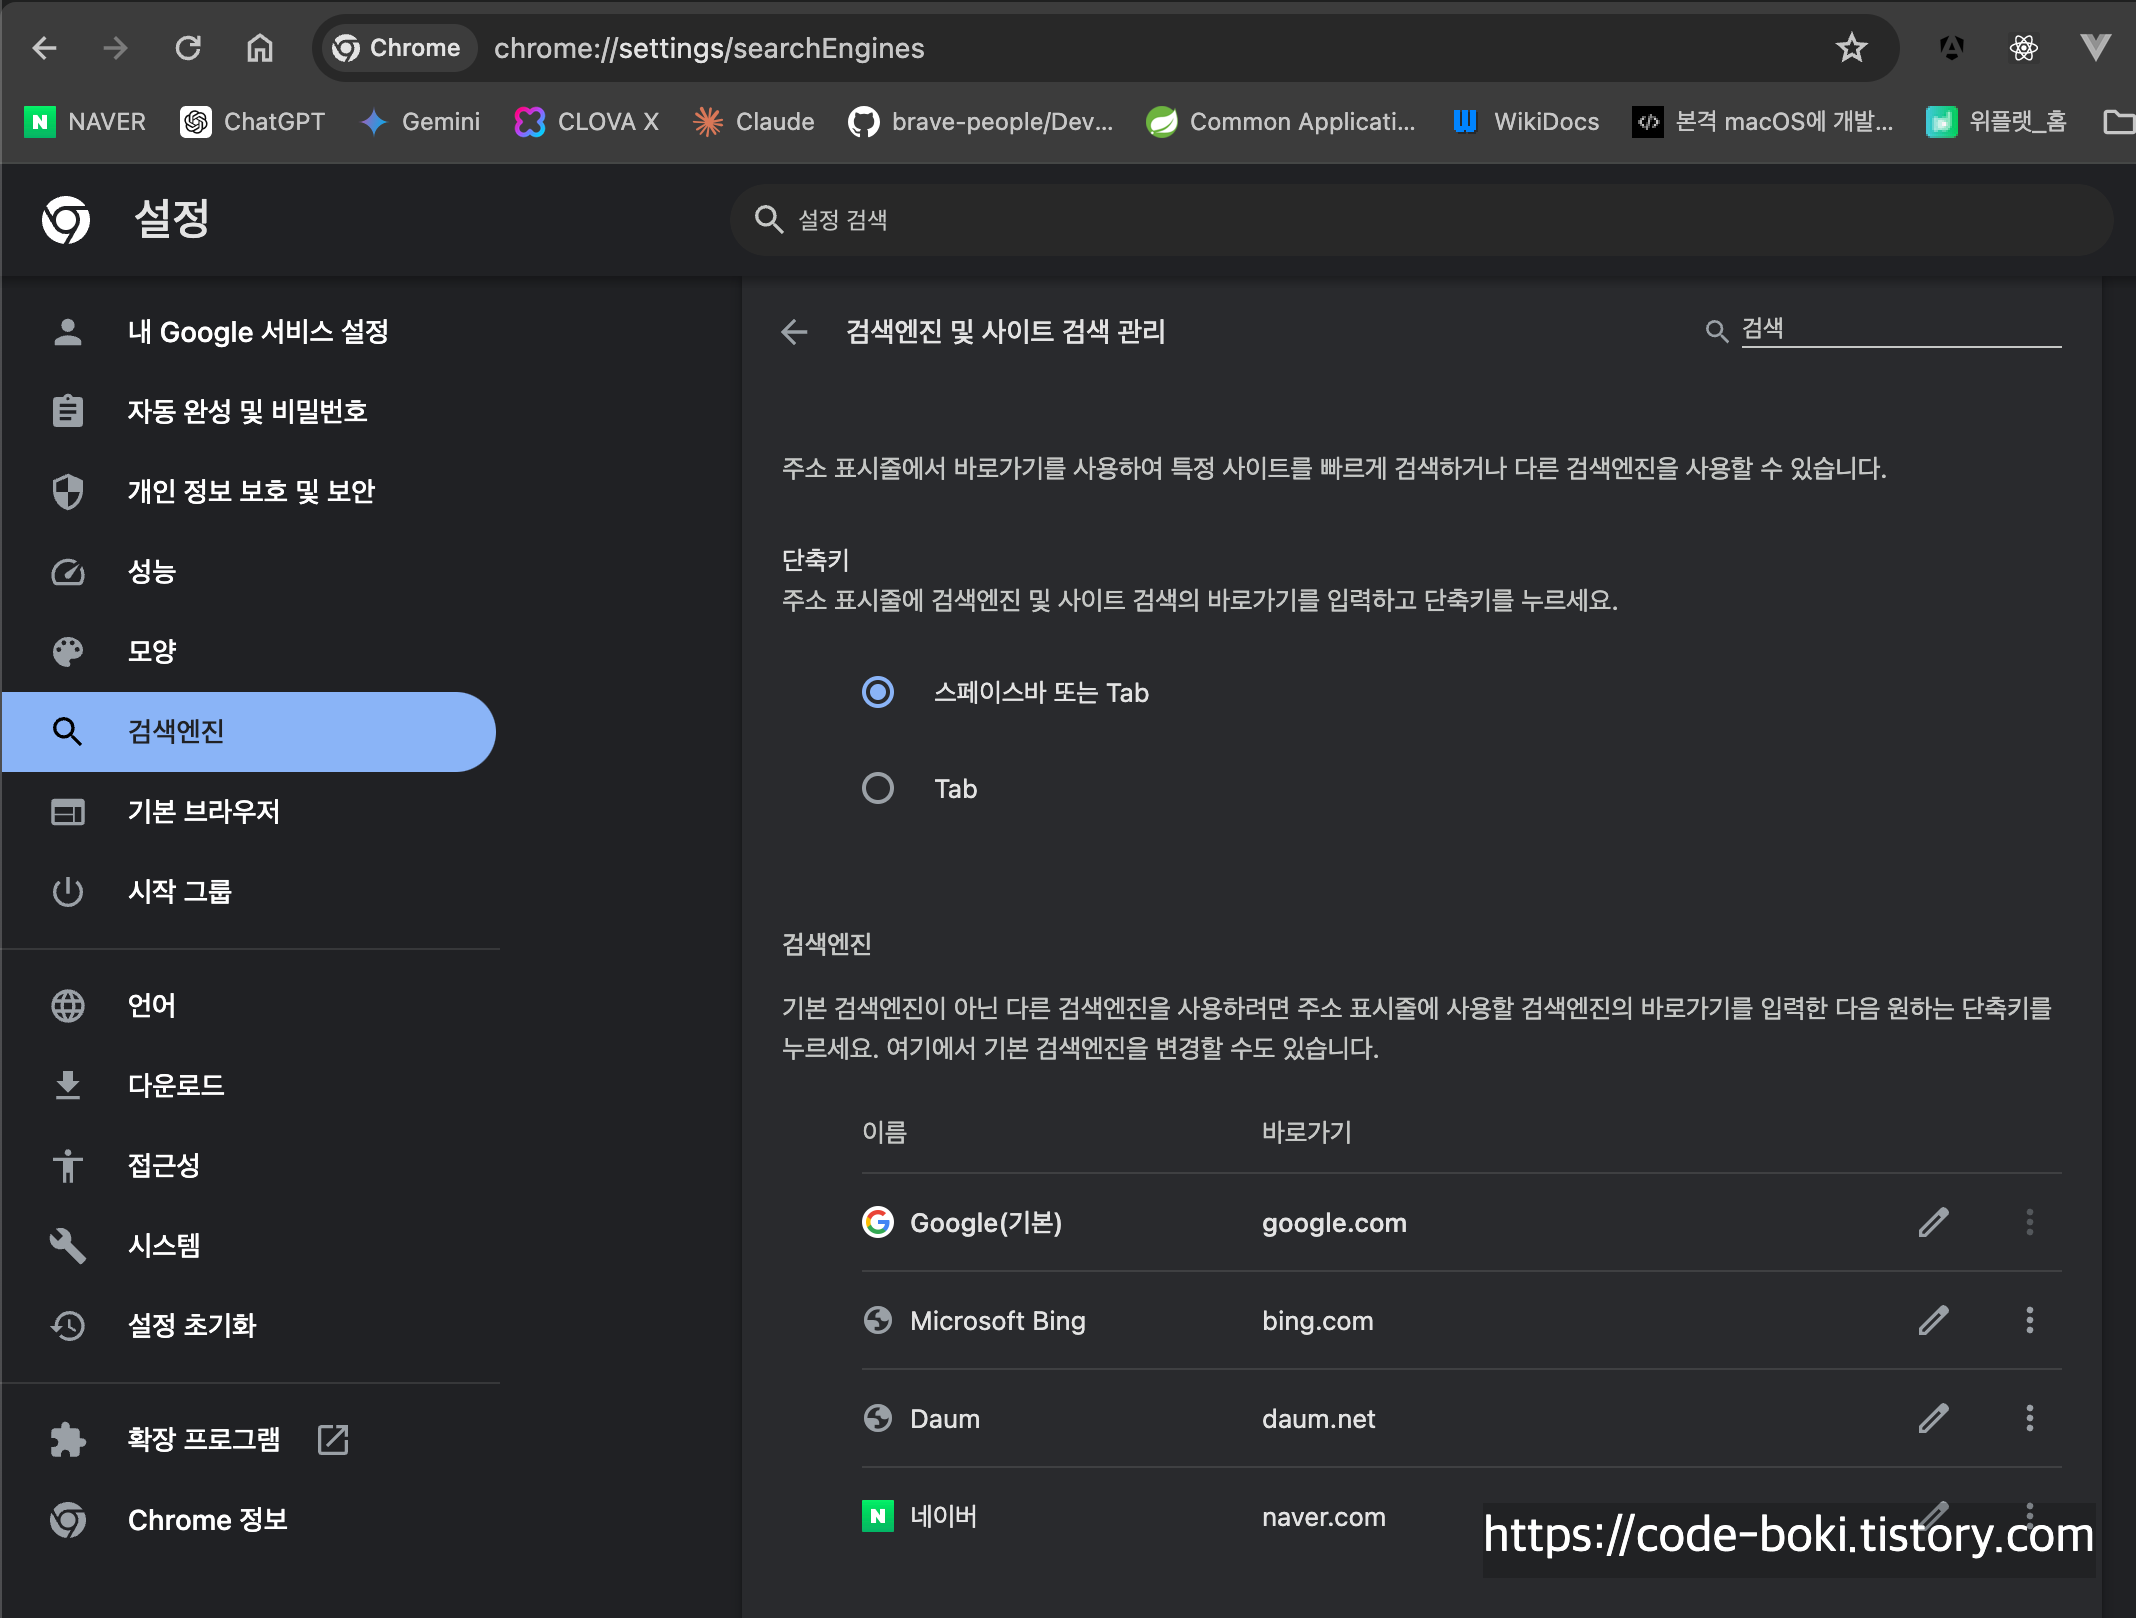Open 기본 브라우저 in sidebar
The width and height of the screenshot is (2136, 1618).
tap(203, 811)
